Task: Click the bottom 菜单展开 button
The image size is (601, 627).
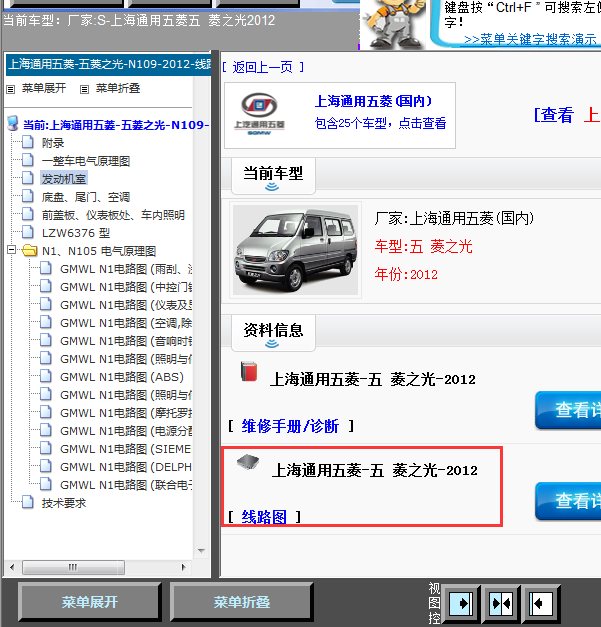Action: click(x=90, y=602)
